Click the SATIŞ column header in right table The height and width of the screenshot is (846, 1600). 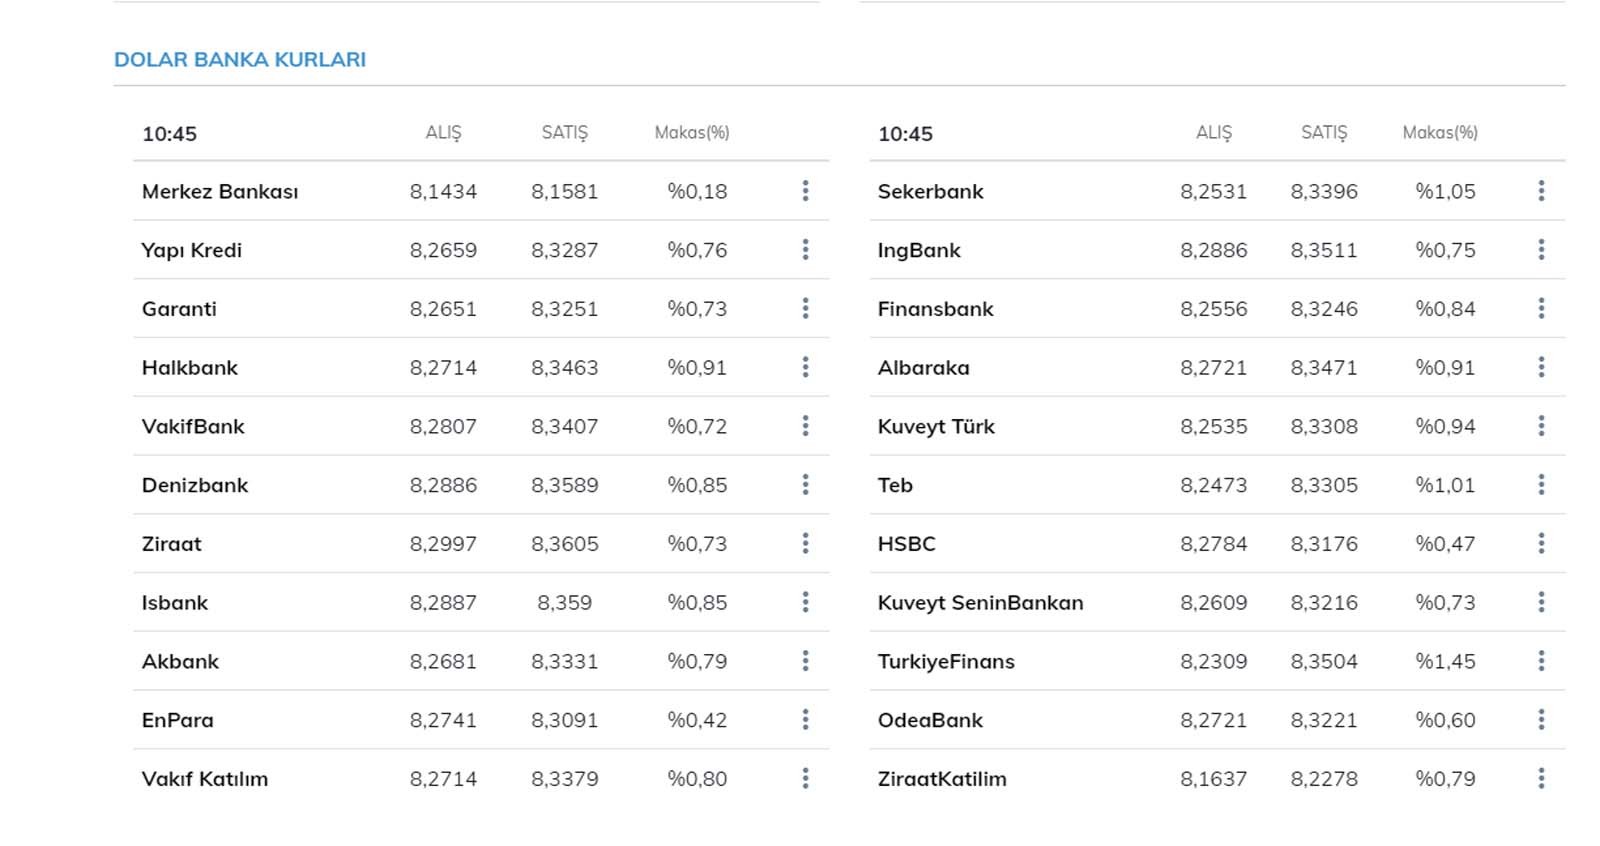(1324, 133)
